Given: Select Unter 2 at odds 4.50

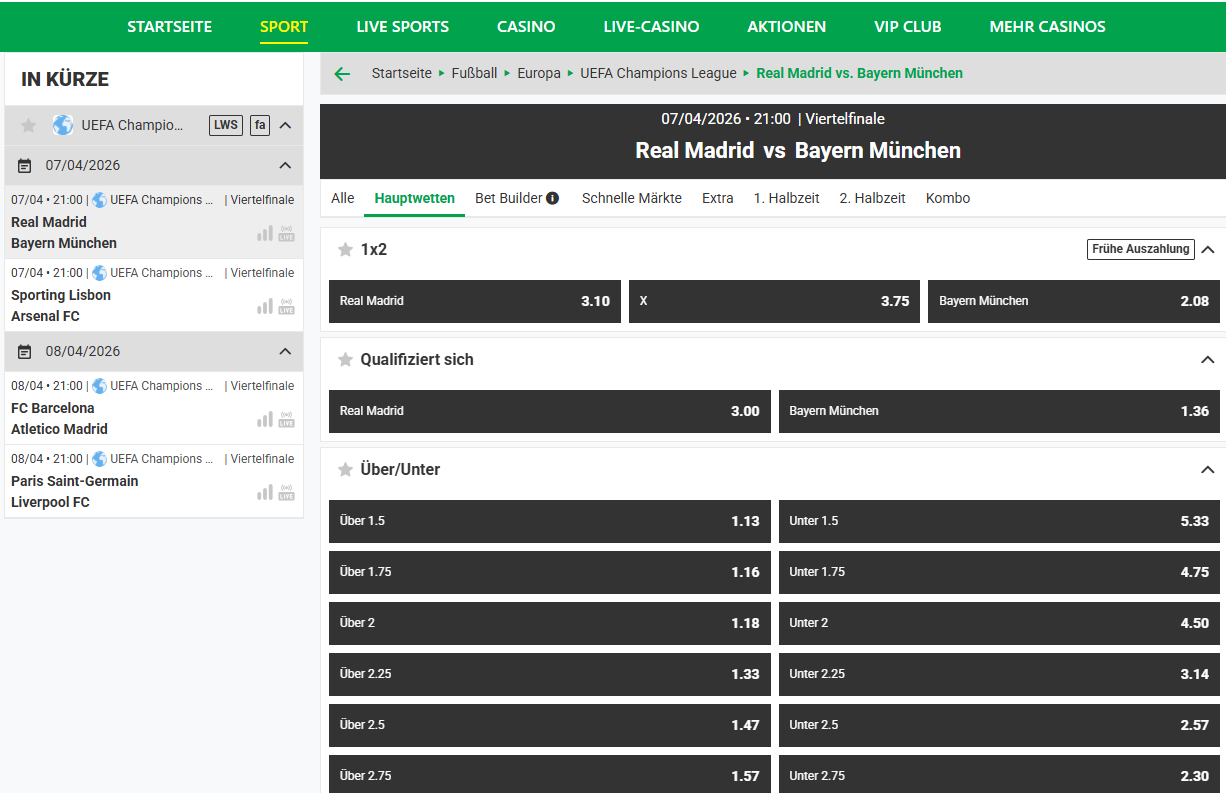Looking at the screenshot, I should click(999, 623).
